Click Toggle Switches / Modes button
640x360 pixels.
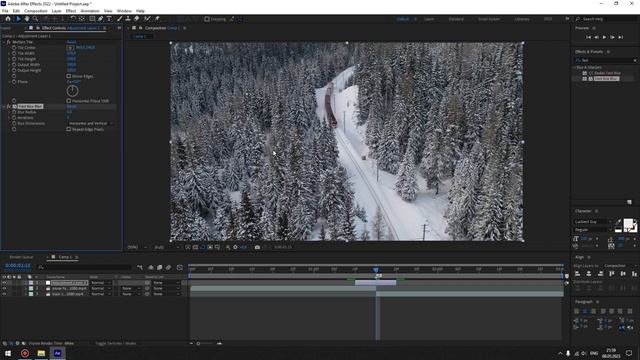[x=116, y=344]
